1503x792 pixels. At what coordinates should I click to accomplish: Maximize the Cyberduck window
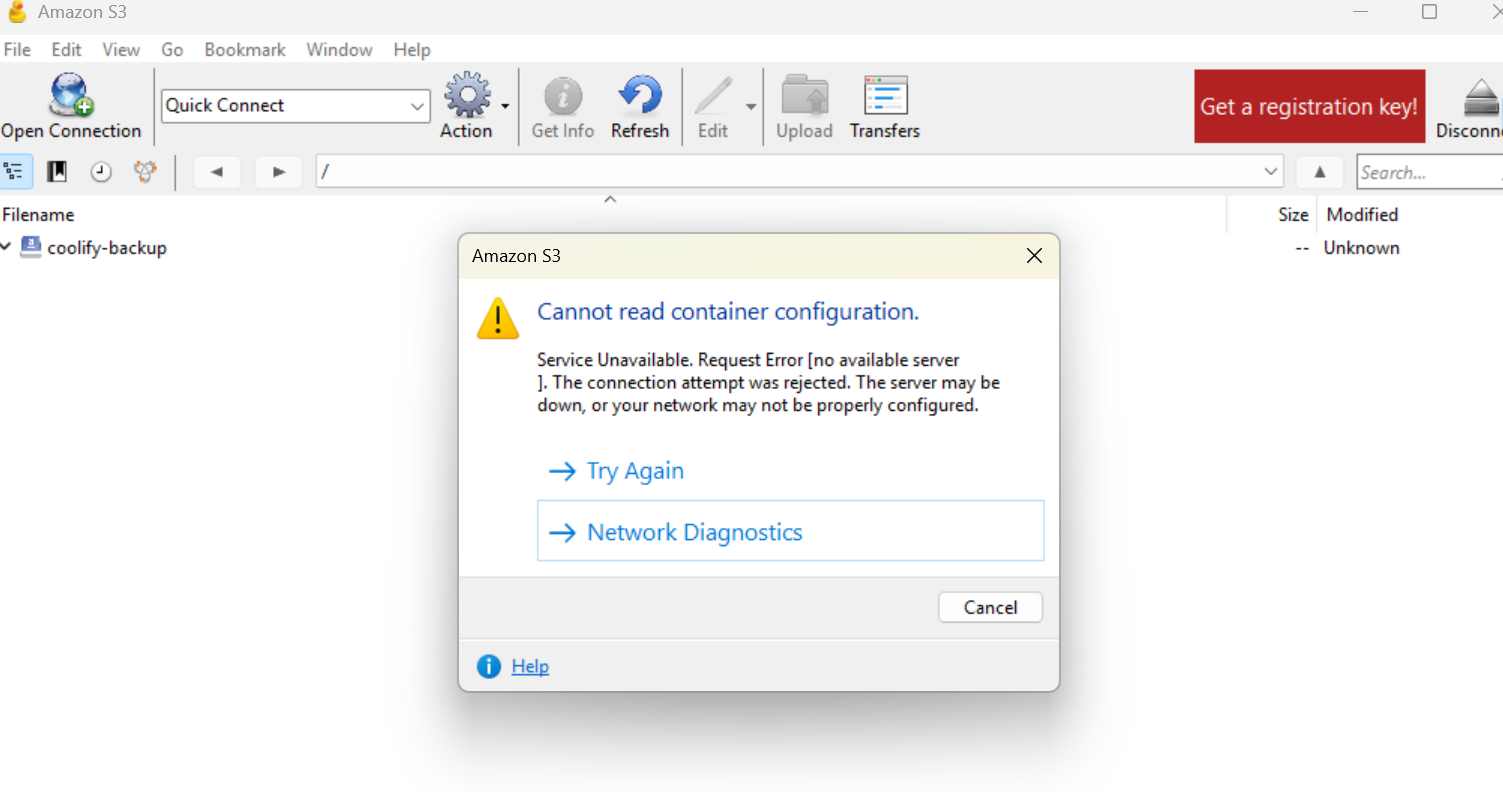(x=1429, y=12)
